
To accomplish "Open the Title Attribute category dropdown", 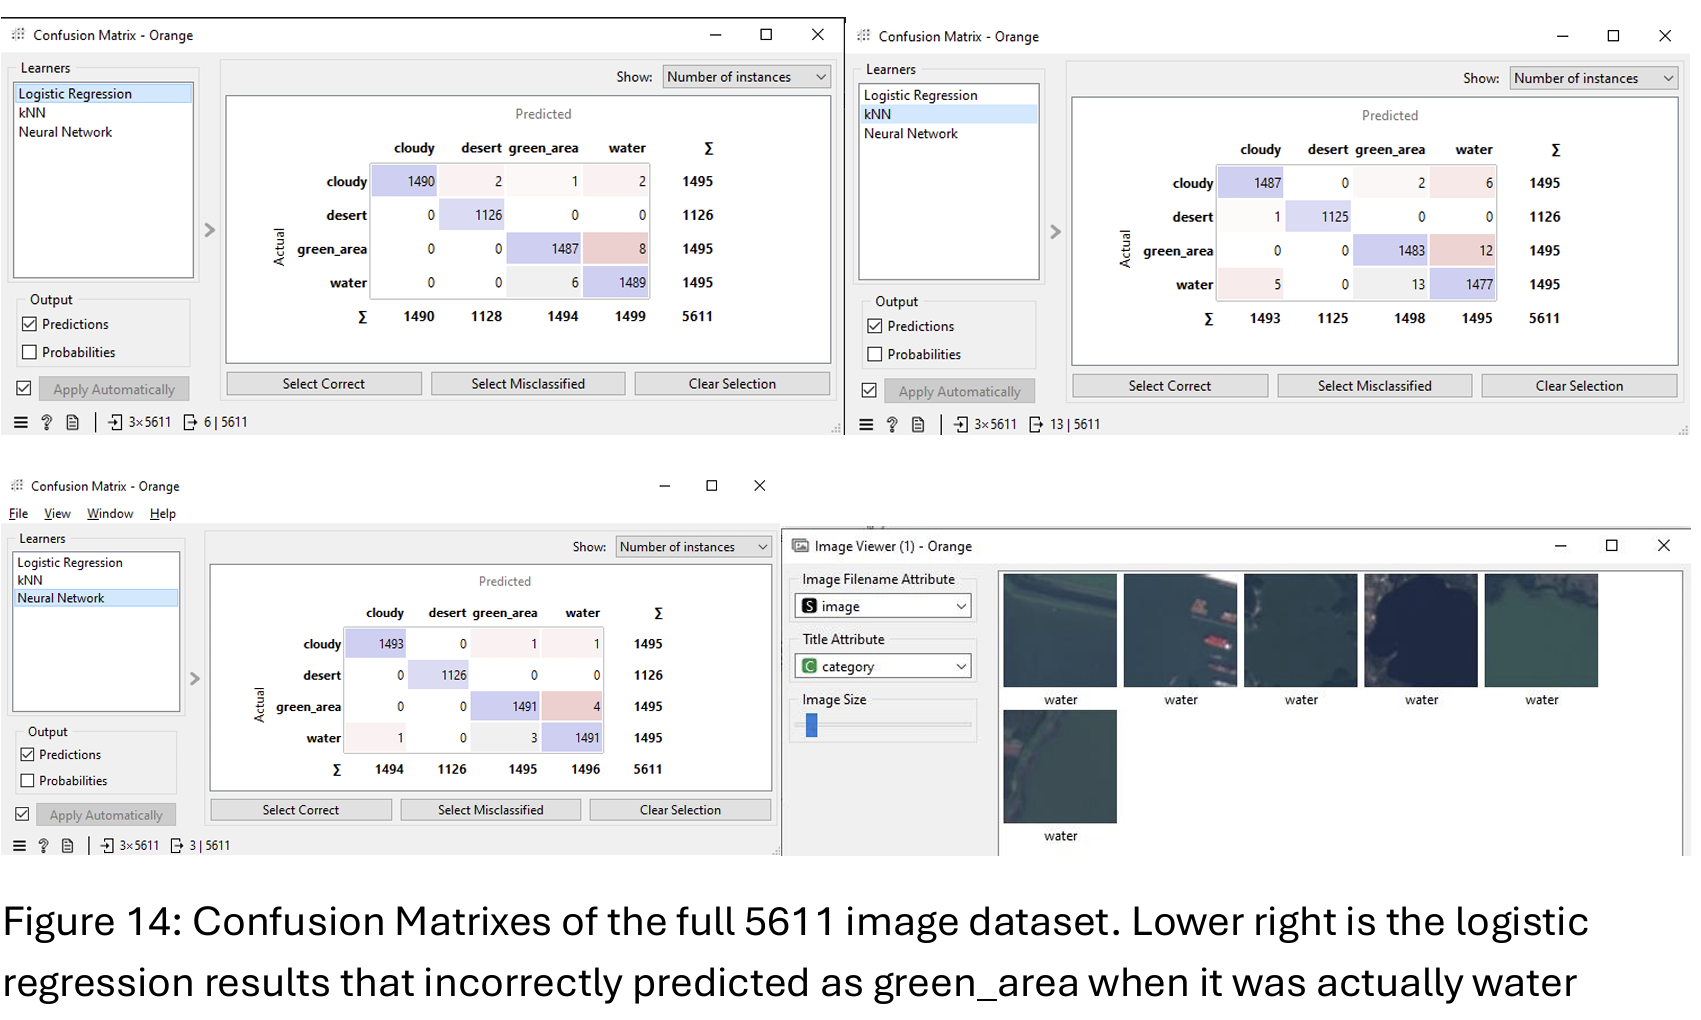I will (881, 665).
